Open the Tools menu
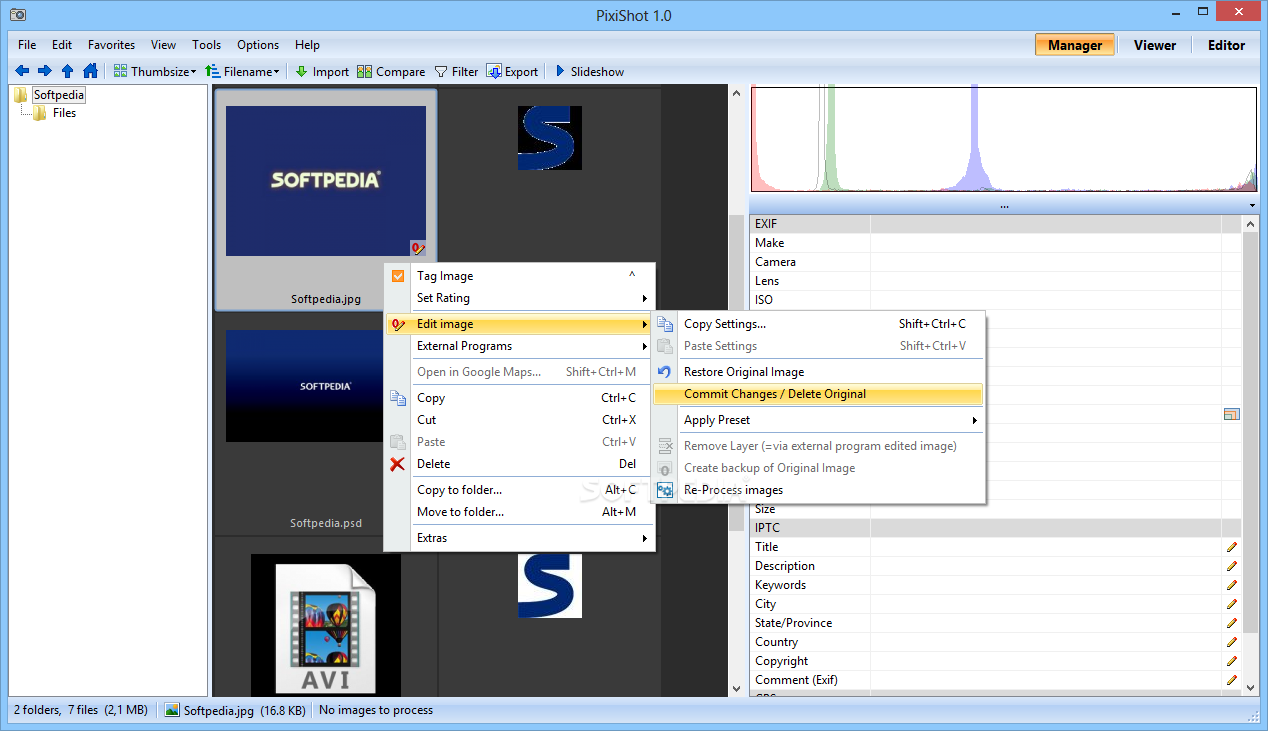Image resolution: width=1268 pixels, height=731 pixels. (206, 45)
